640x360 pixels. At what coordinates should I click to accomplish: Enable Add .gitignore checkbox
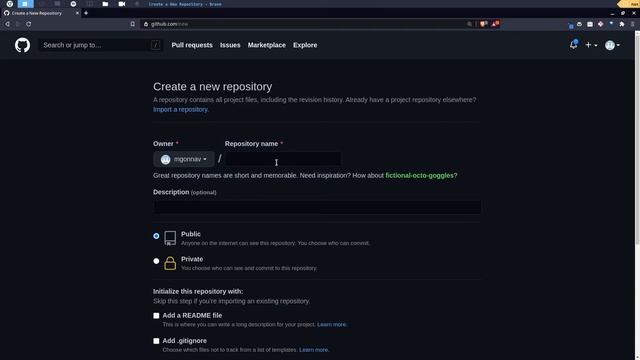coord(156,341)
